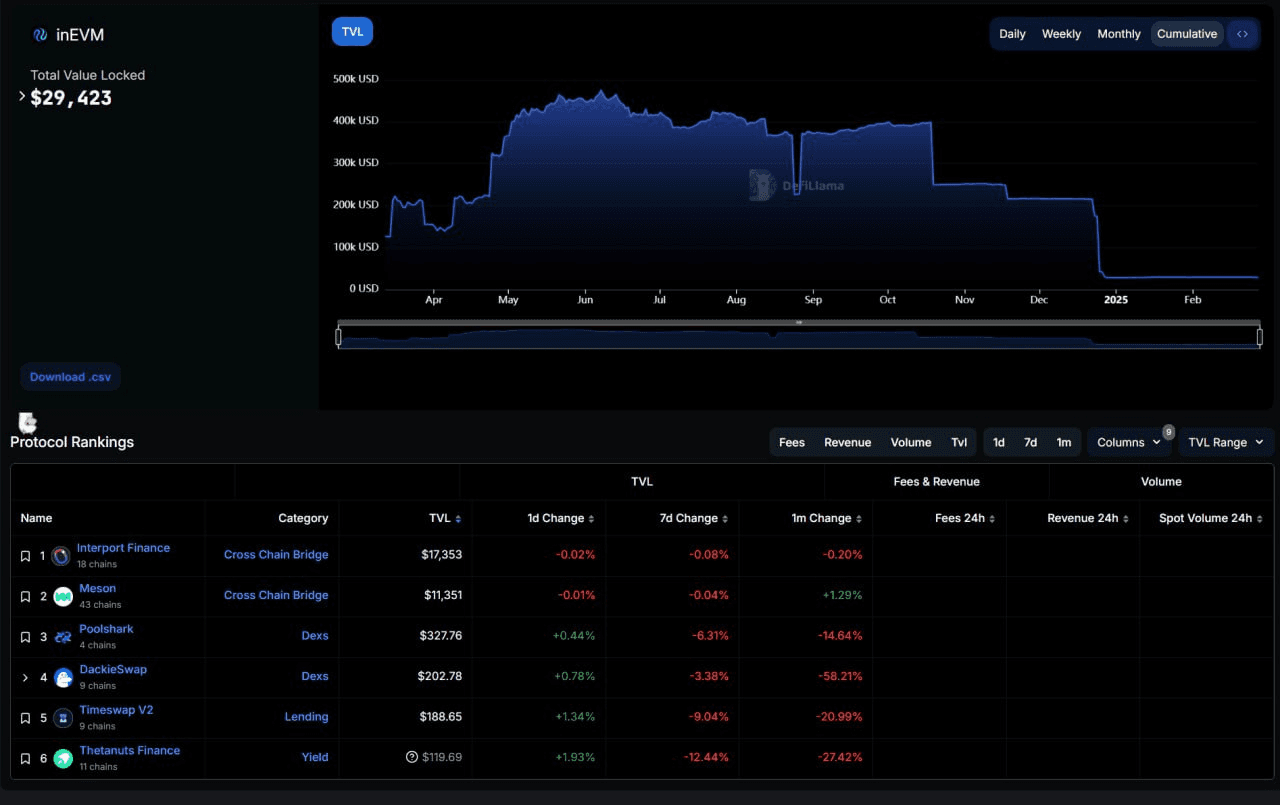Switch chart to Weekly view

pos(1061,34)
